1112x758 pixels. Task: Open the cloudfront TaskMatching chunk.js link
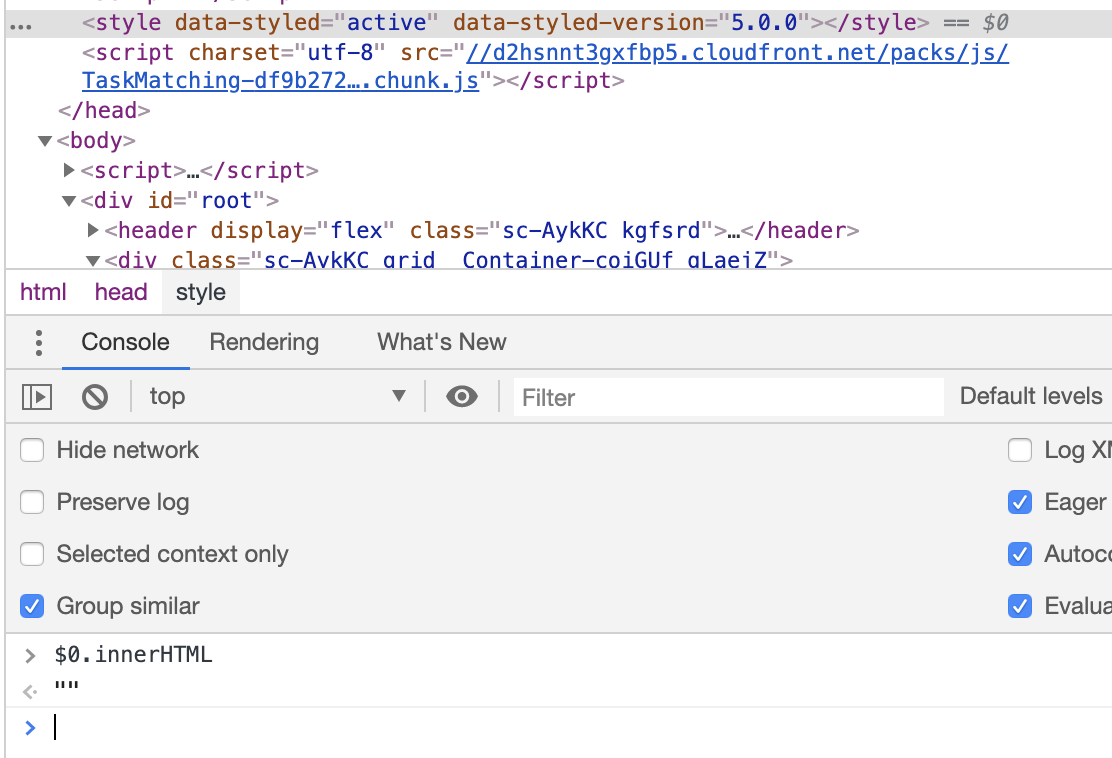pyautogui.click(x=545, y=67)
